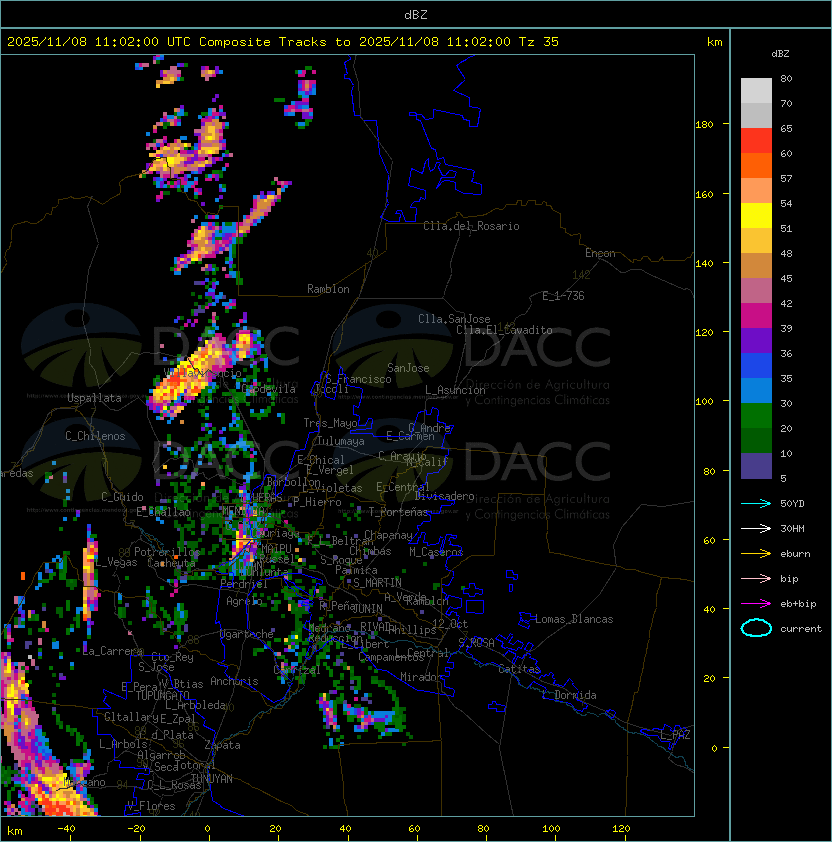Click the TUPUNGATO map label
Viewport: 832px width, 842px height.
[163, 695]
